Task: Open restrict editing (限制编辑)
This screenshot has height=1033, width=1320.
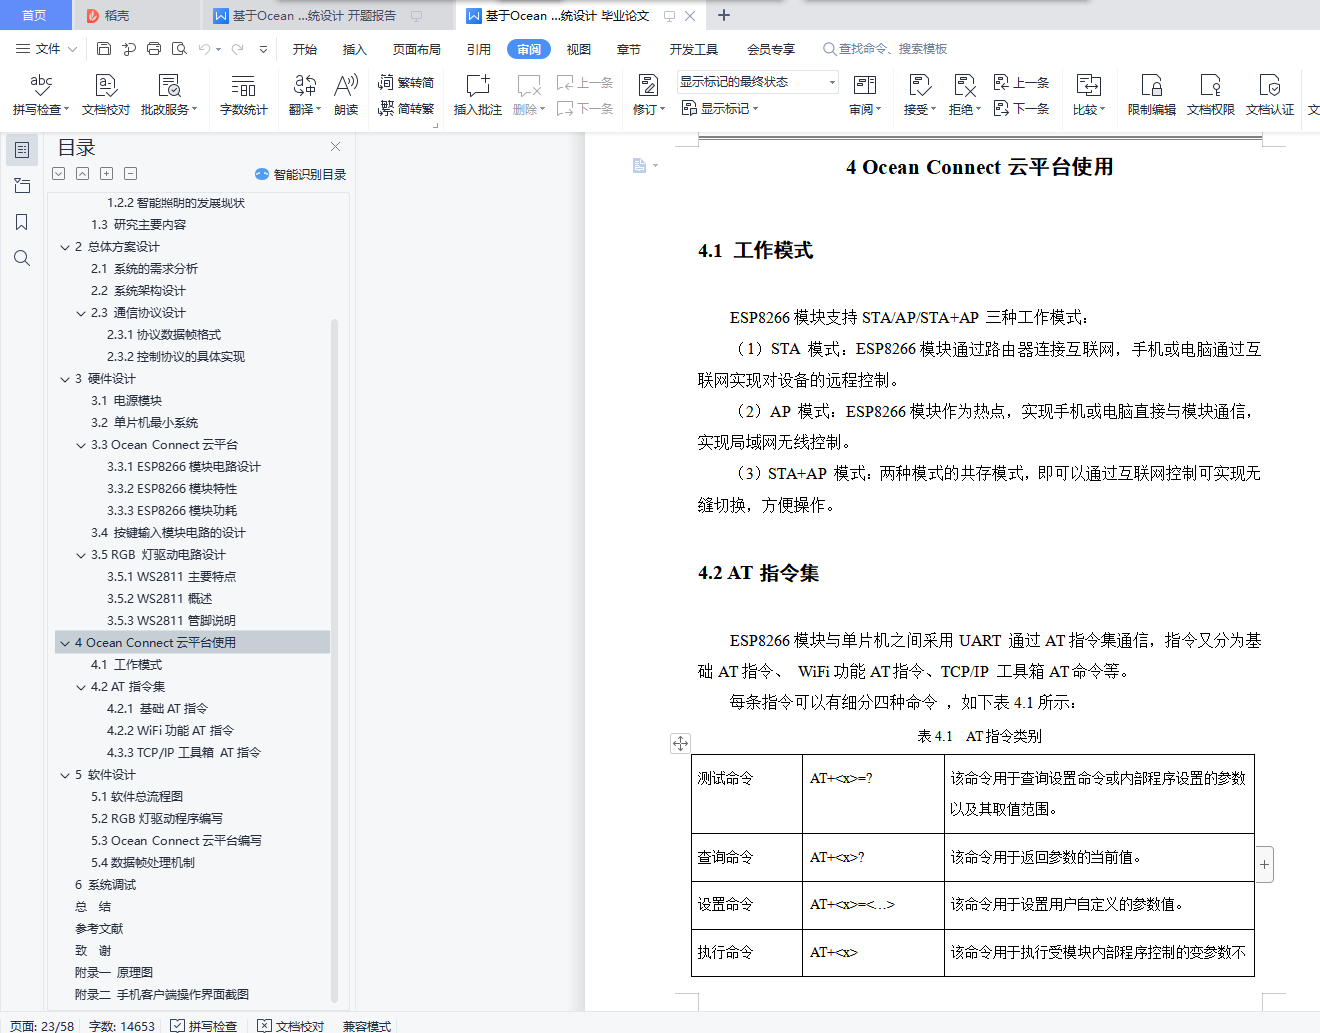Action: [1151, 95]
